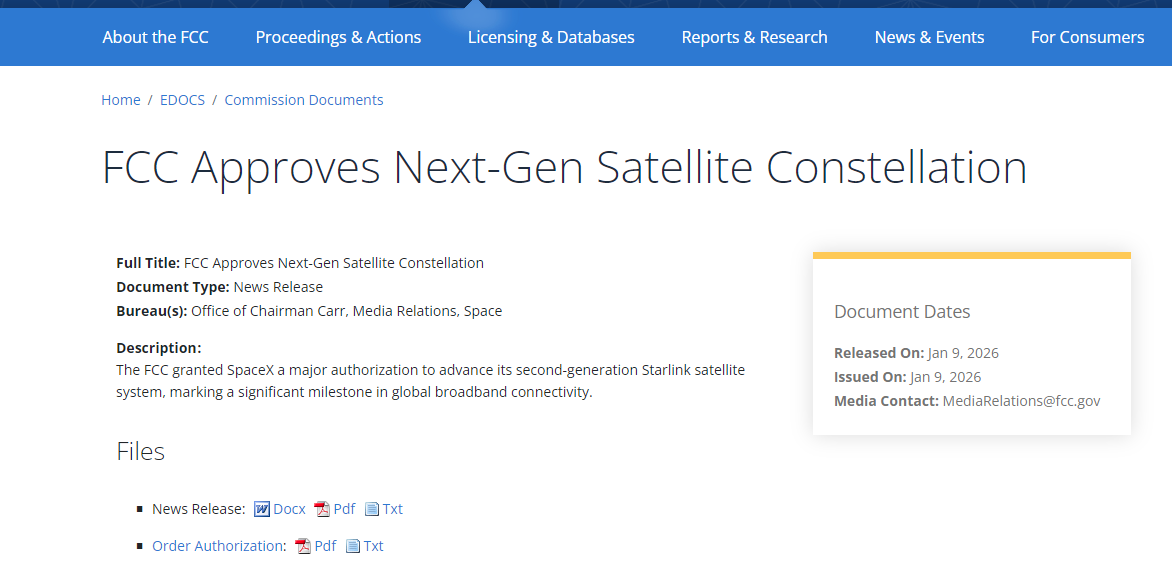This screenshot has height=575, width=1172.
Task: Open the News & Events menu
Action: pyautogui.click(x=929, y=37)
